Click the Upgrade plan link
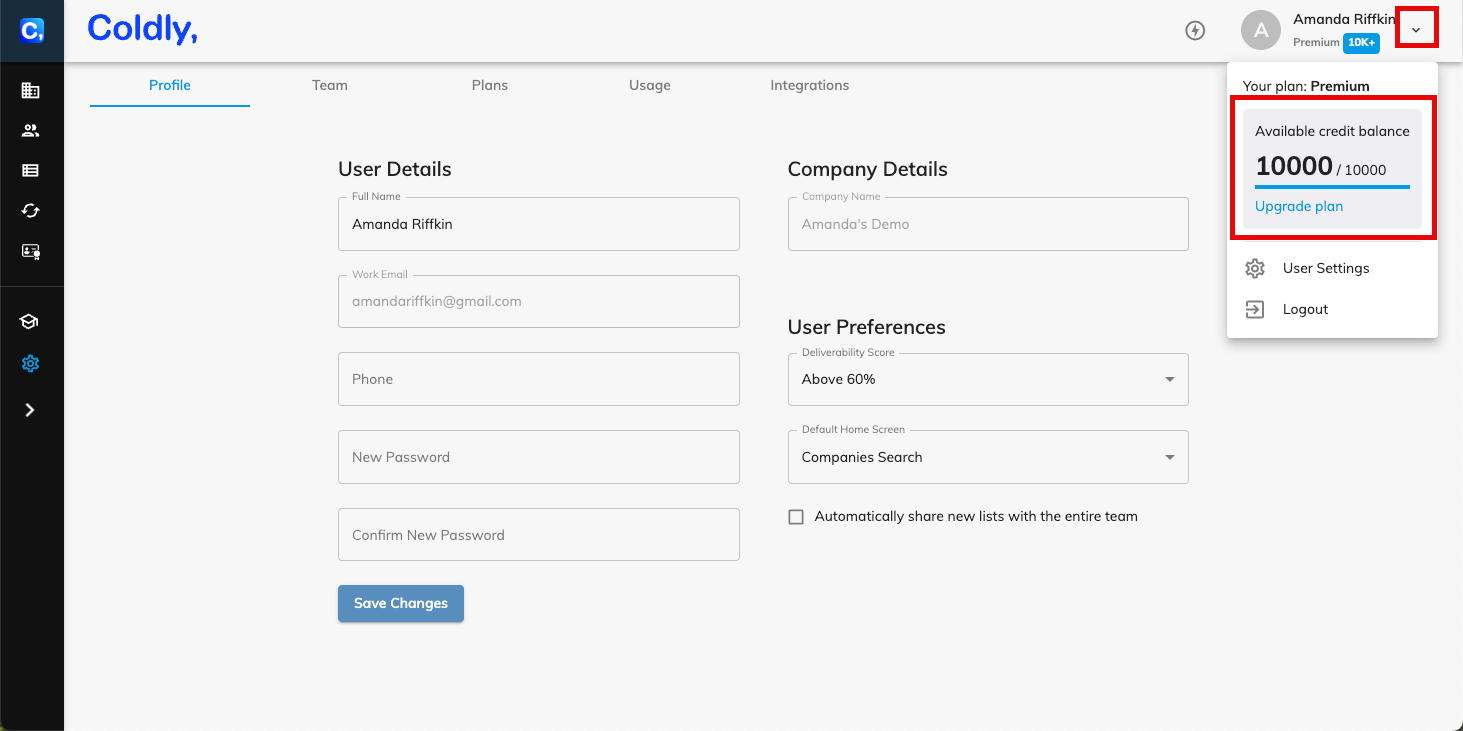Image resolution: width=1463 pixels, height=731 pixels. point(1299,206)
